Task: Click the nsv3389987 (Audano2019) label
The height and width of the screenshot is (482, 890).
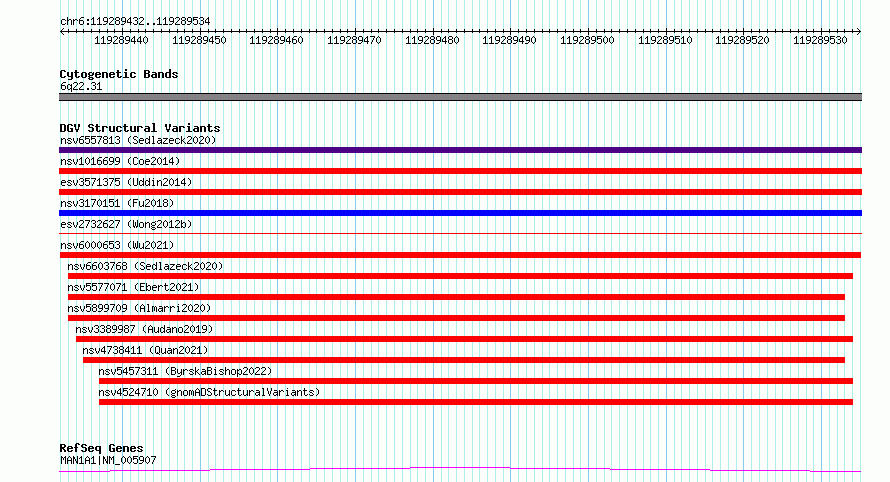Action: (144, 329)
